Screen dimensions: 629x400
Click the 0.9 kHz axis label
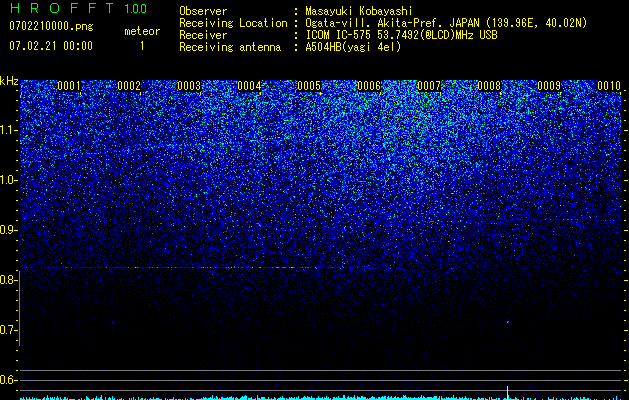[x=8, y=230]
